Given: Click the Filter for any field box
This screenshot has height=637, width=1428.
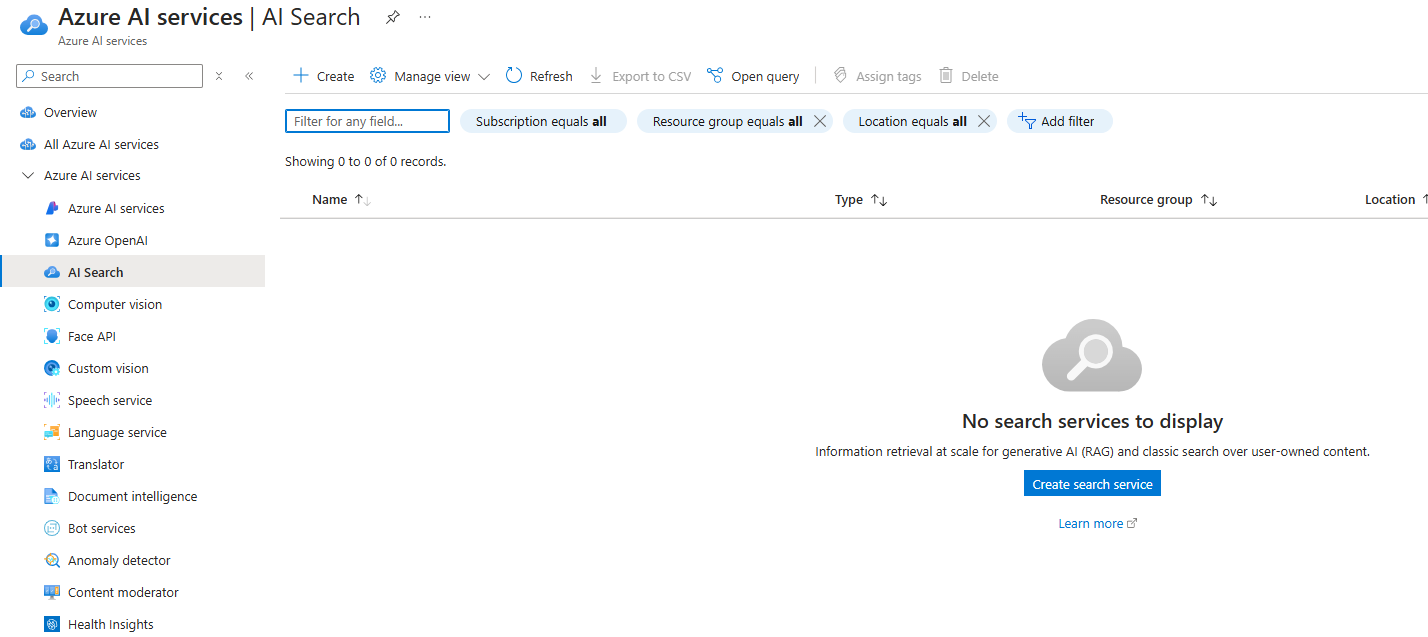Looking at the screenshot, I should tap(367, 121).
